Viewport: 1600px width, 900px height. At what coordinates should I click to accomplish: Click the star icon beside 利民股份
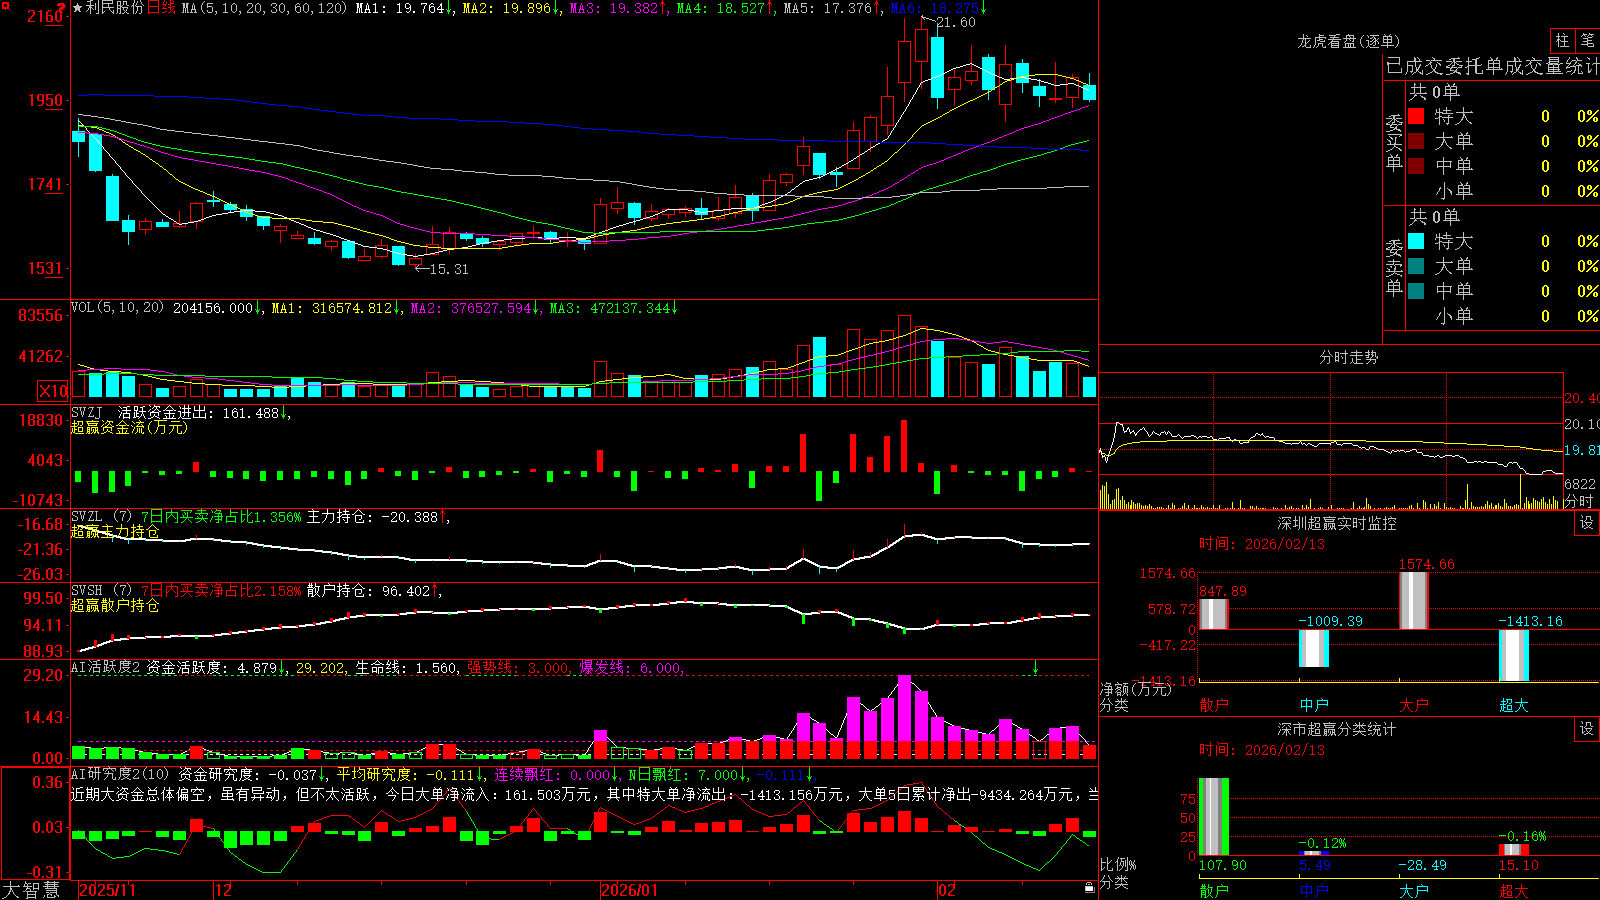77,8
